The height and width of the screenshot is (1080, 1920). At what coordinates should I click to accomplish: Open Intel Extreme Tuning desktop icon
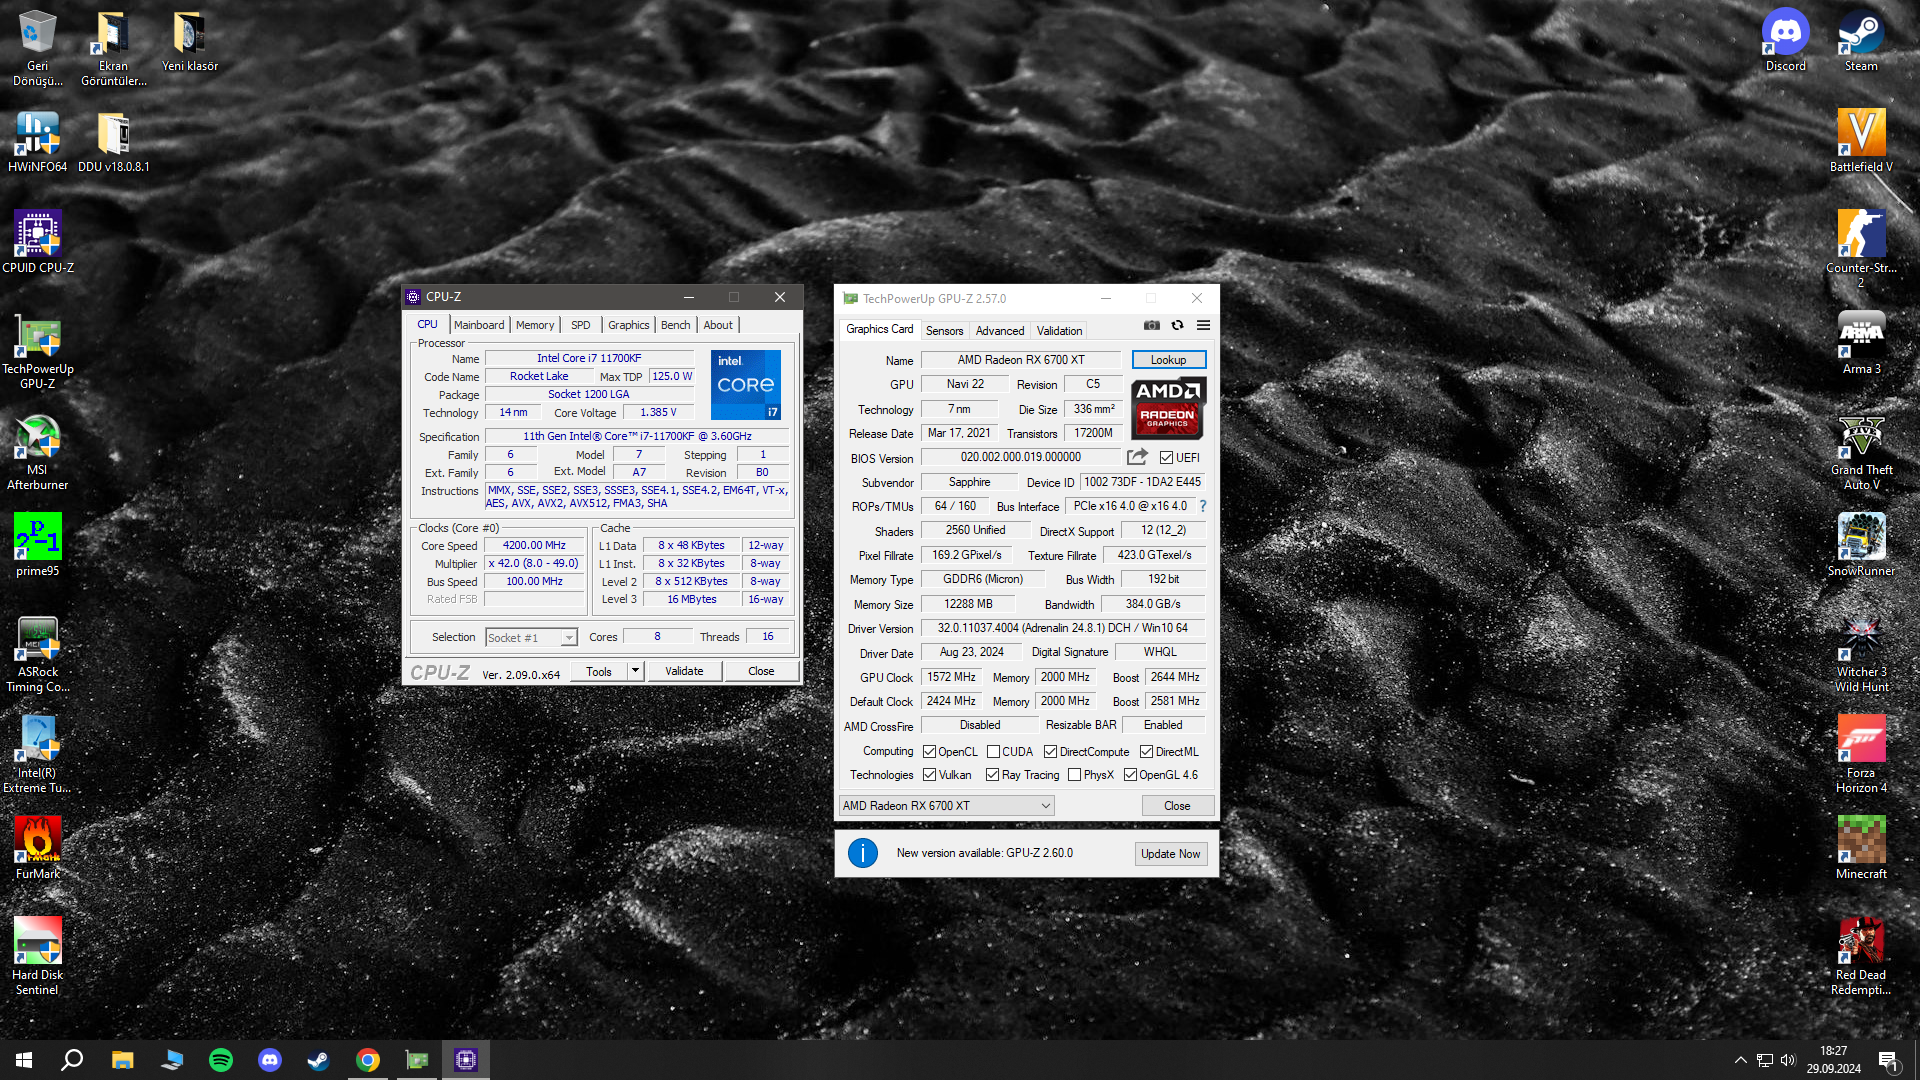[38, 755]
